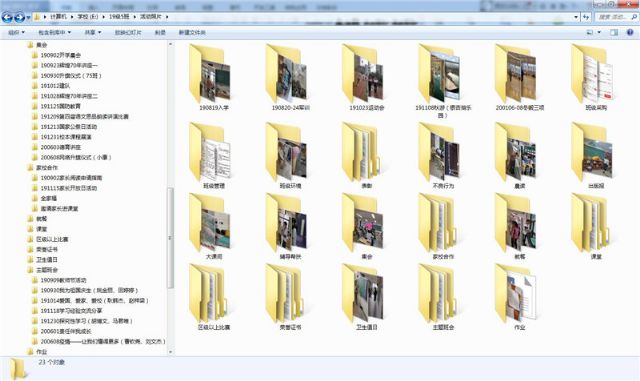The width and height of the screenshot is (640, 381).
Task: Go forward with the Forward arrow
Action: (19, 17)
